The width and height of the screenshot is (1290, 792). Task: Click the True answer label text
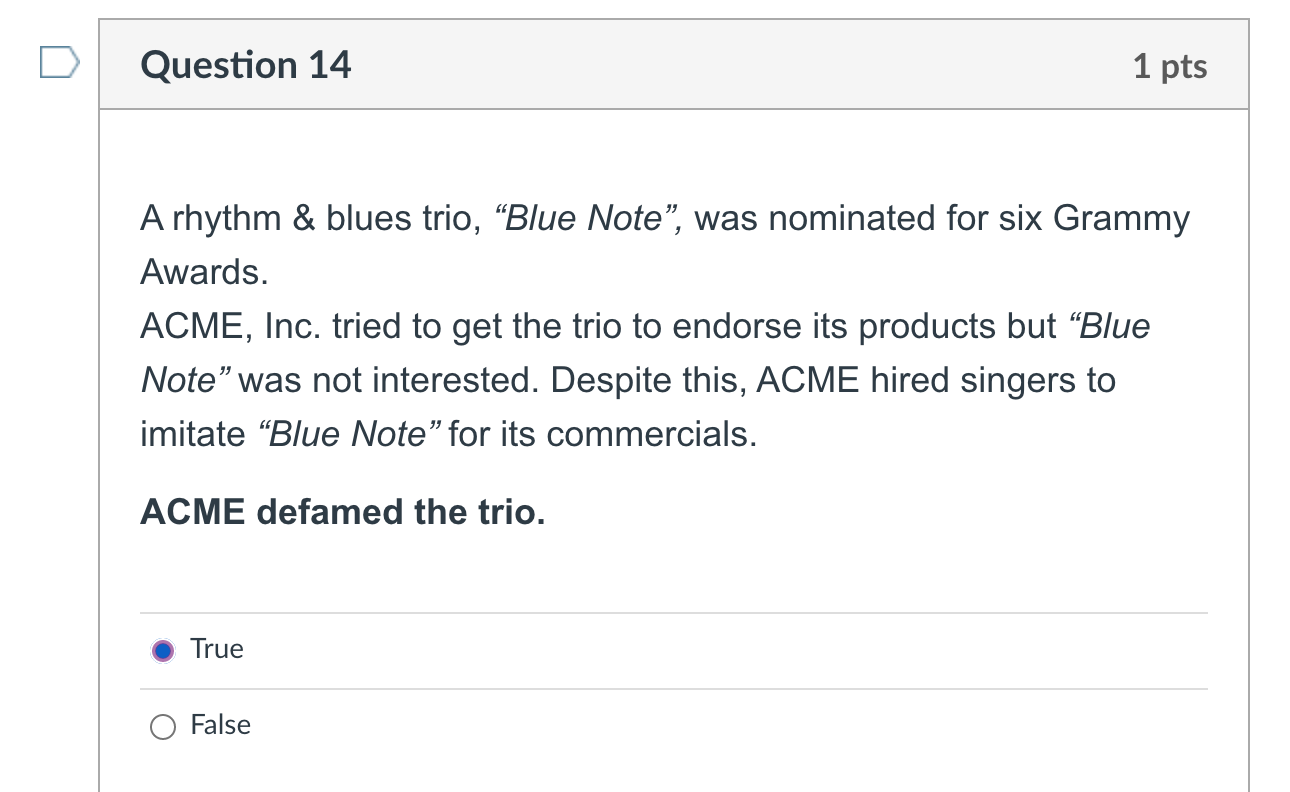[x=217, y=649]
